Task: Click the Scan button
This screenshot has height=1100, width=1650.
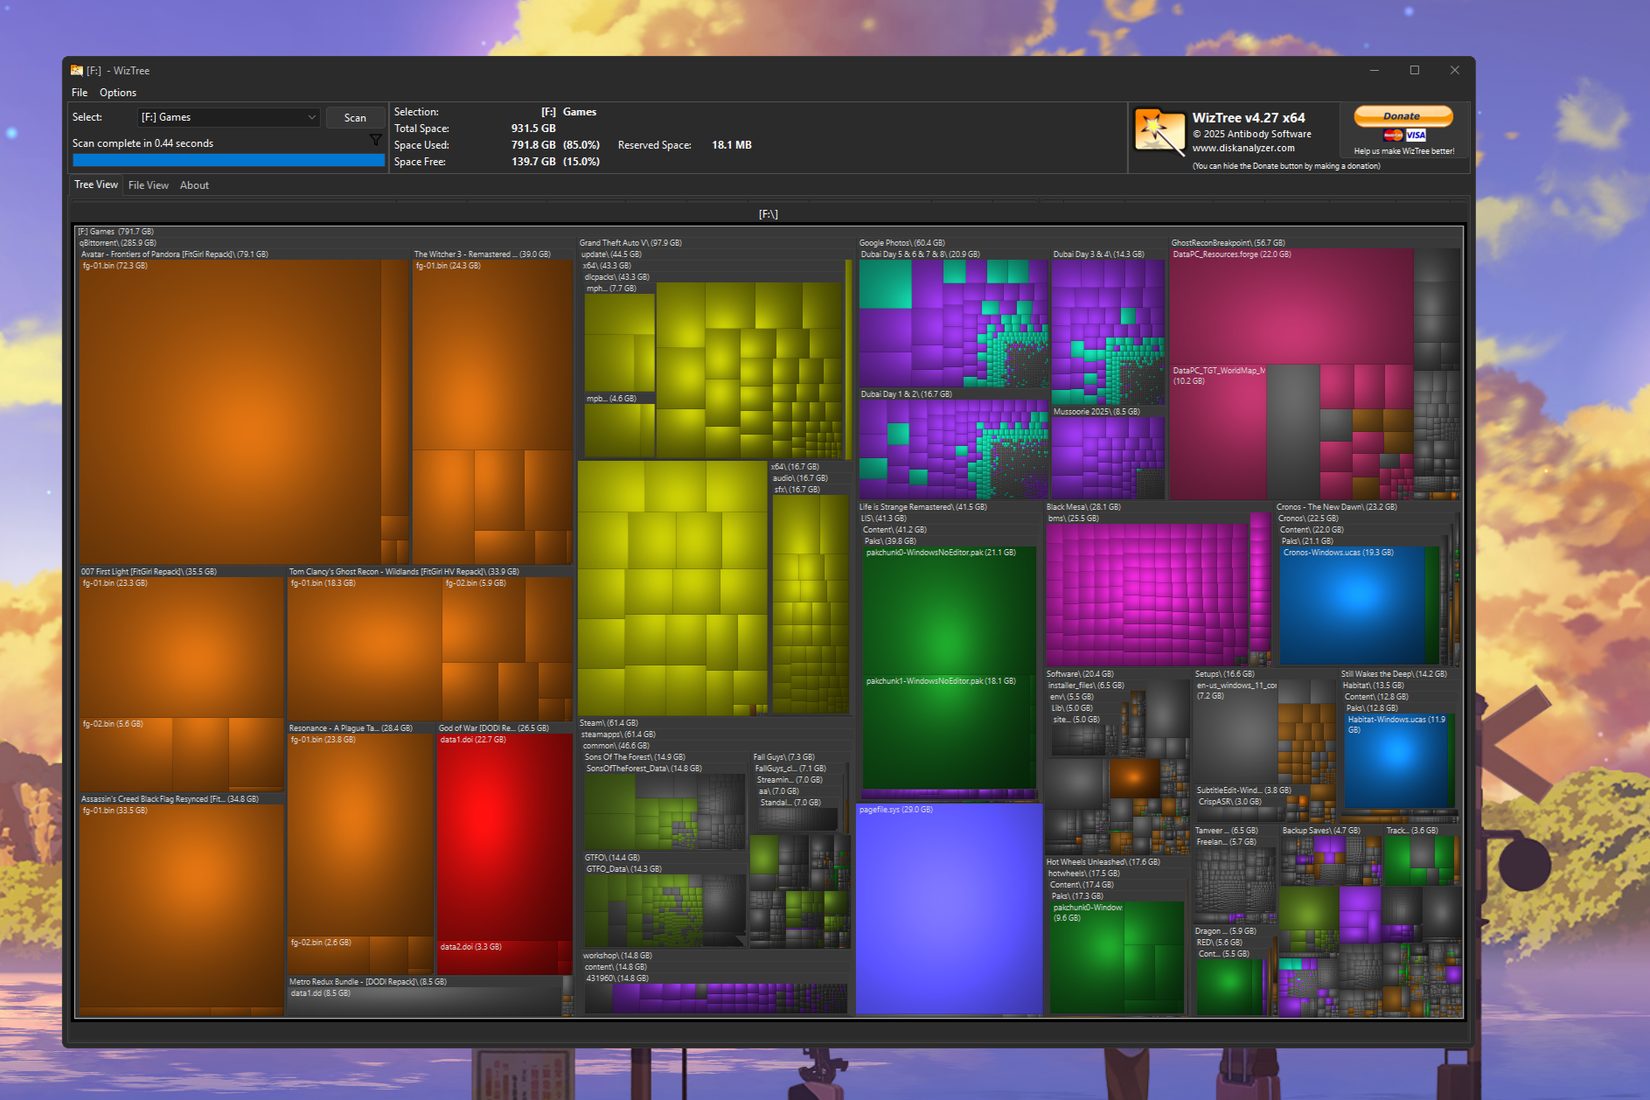Action: pos(355,117)
